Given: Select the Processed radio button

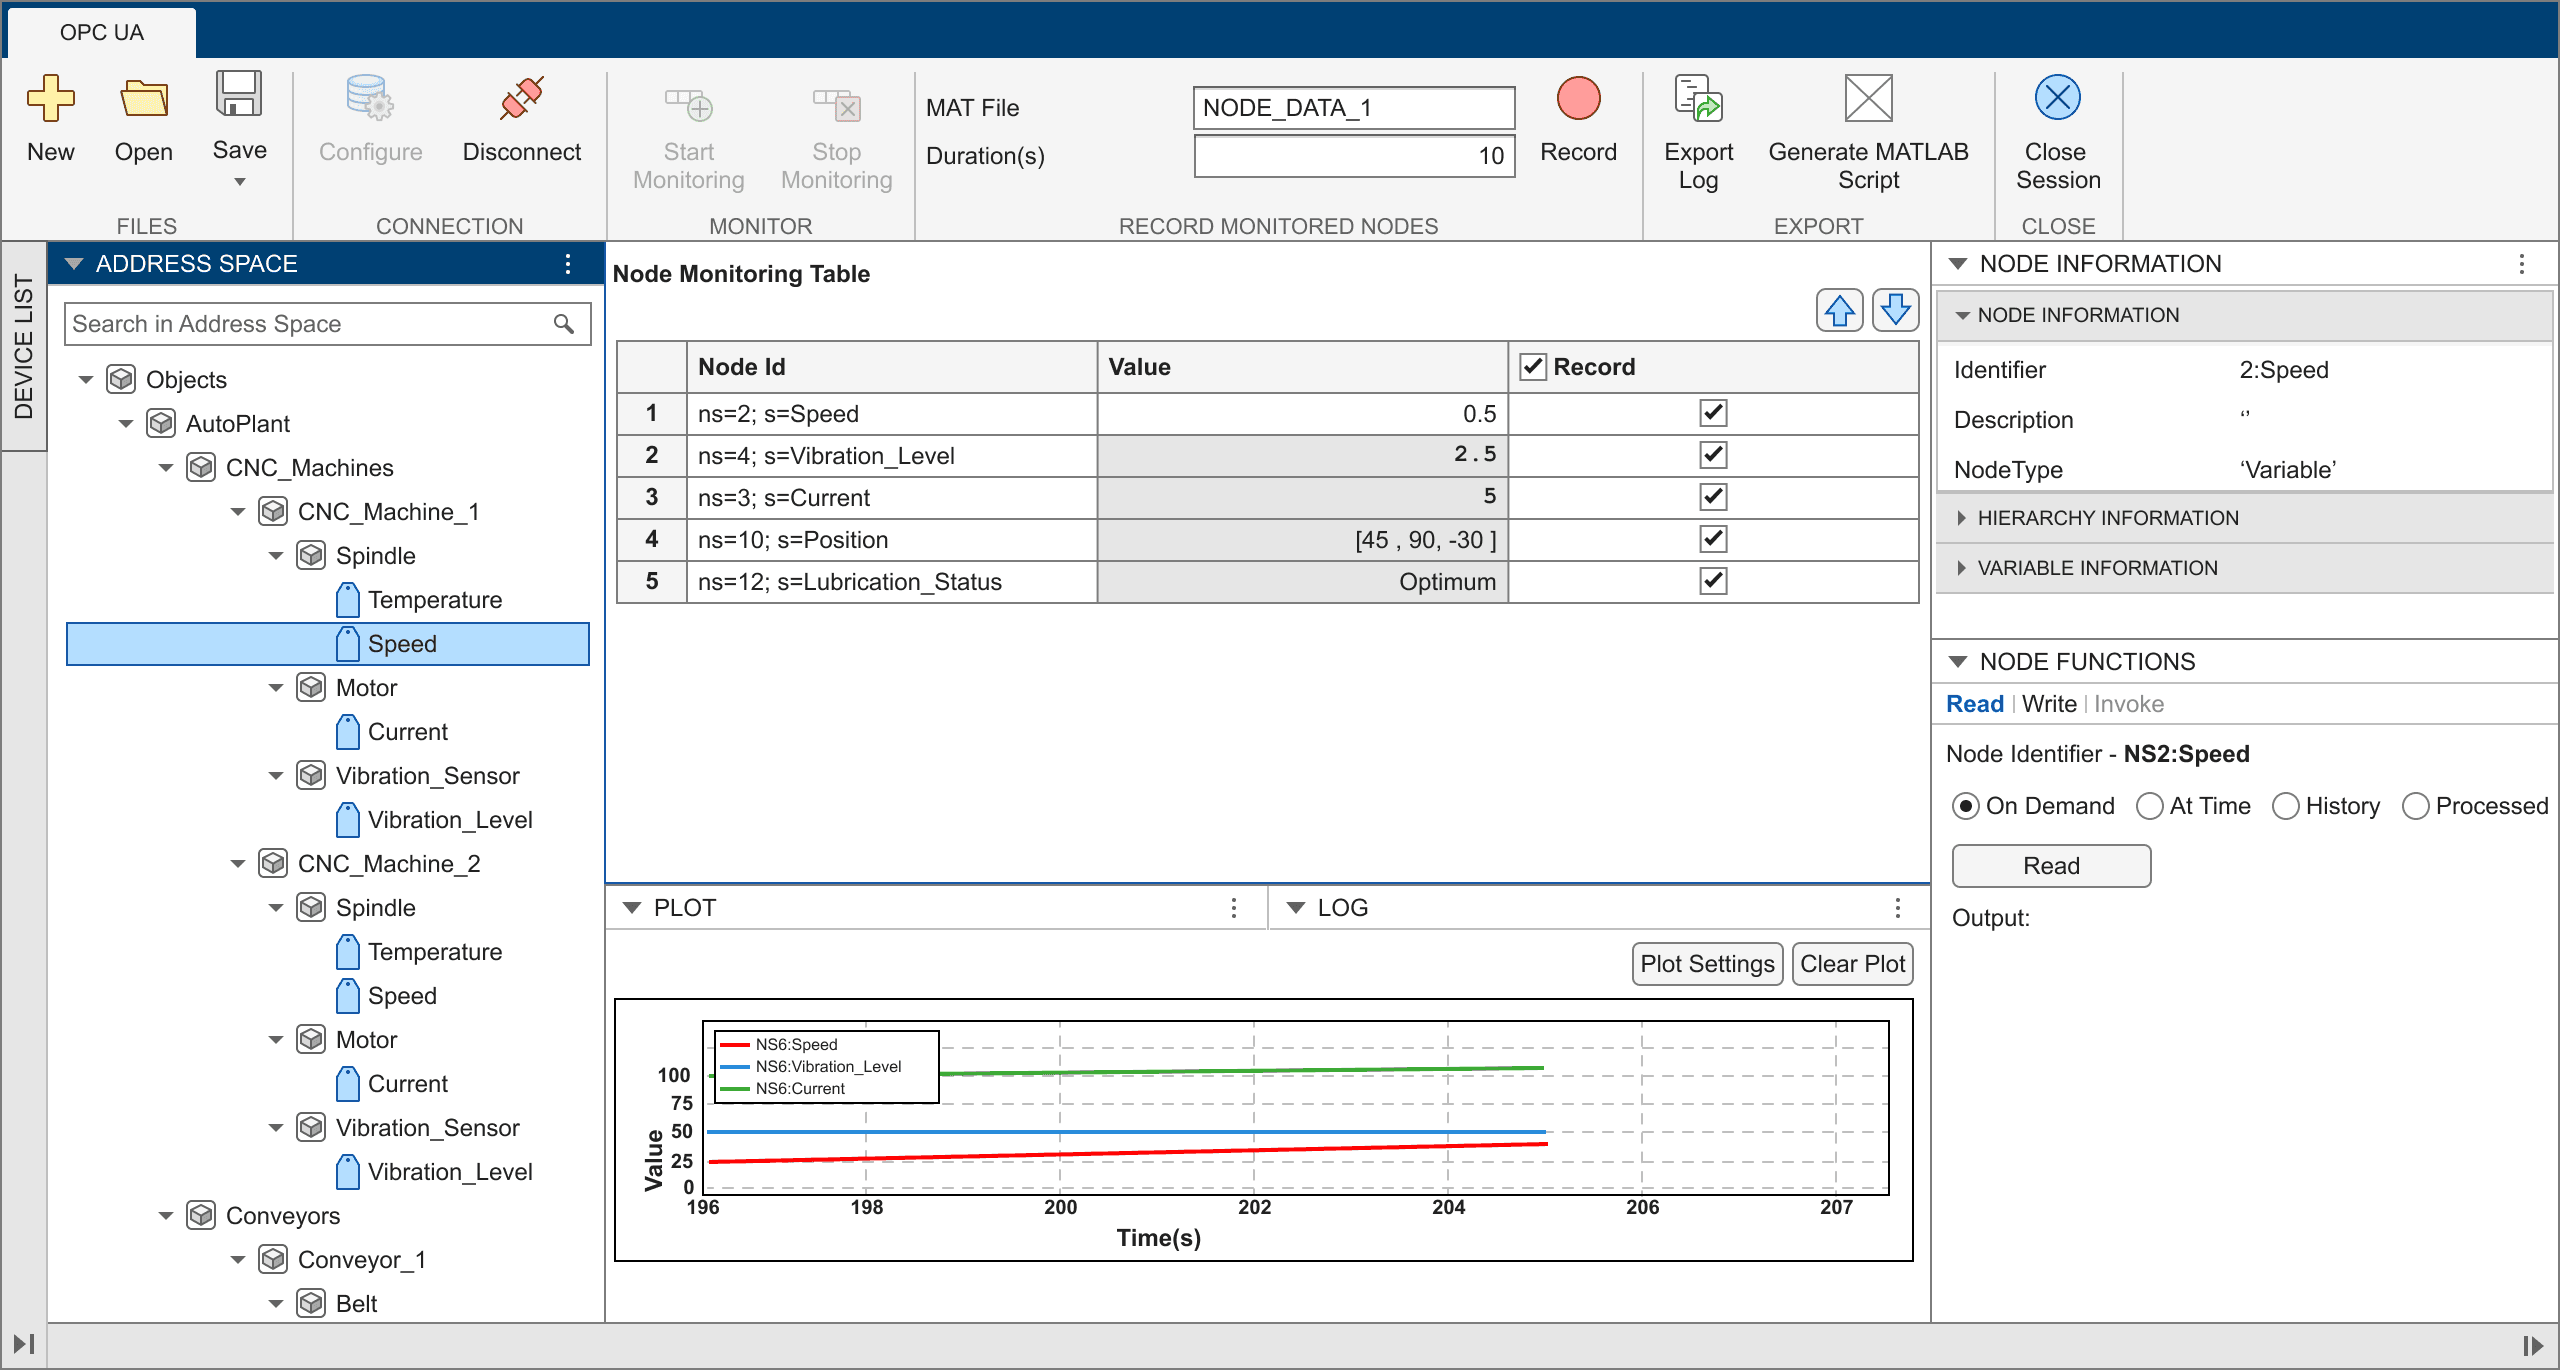Looking at the screenshot, I should [2415, 806].
